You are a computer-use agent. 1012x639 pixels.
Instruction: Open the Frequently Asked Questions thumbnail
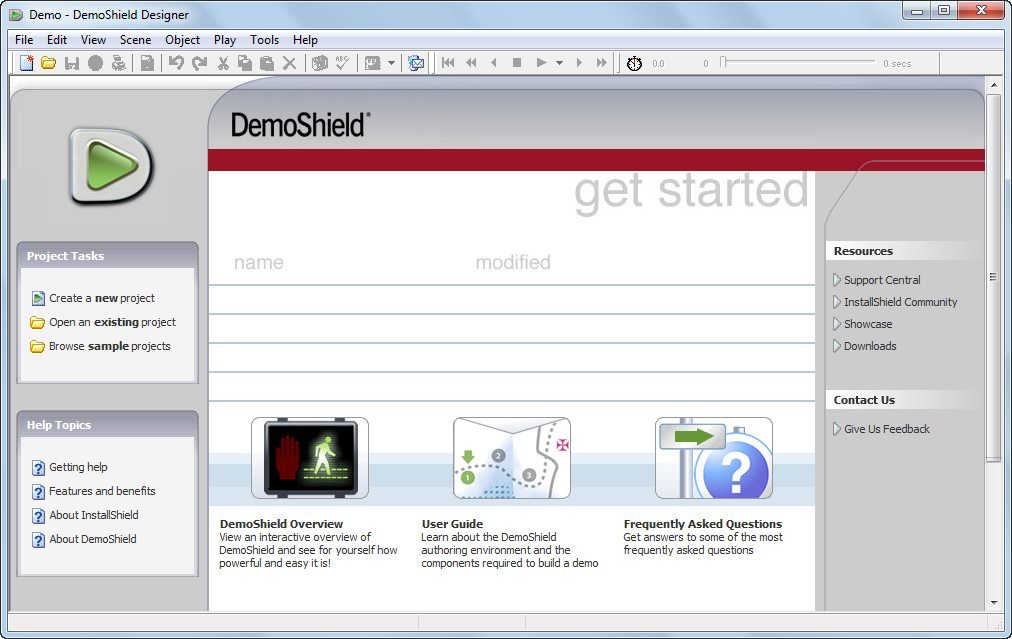point(714,458)
